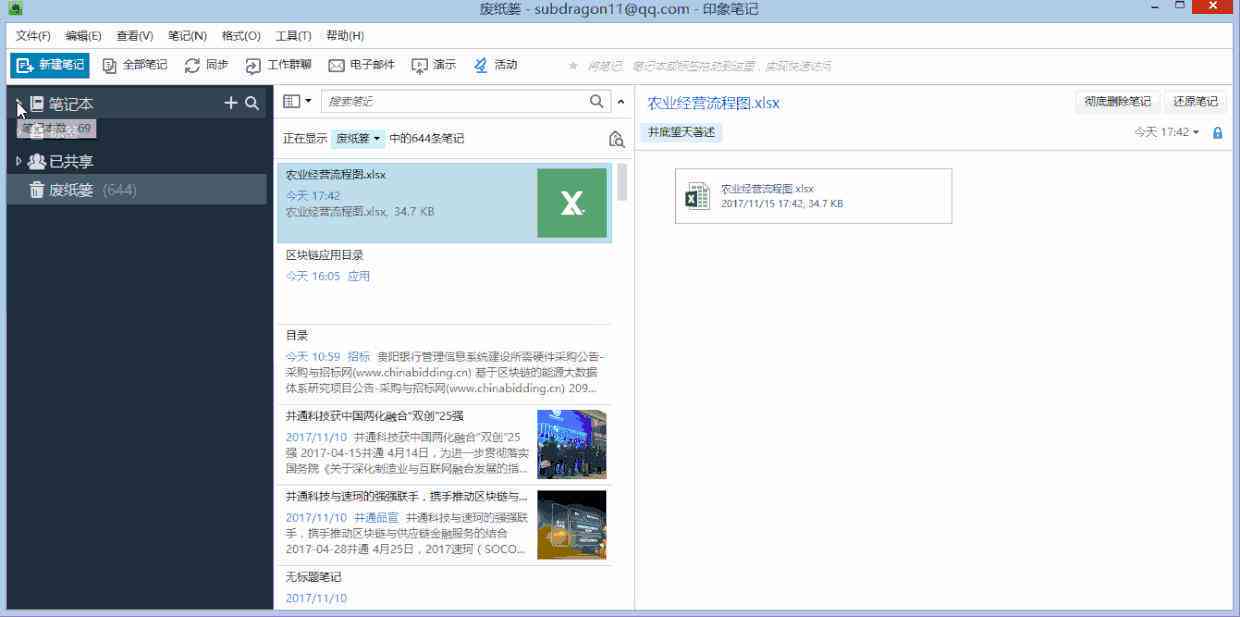Open note 井通科技获中国两化融合"双创"25强
The width and height of the screenshot is (1240, 617).
tap(444, 445)
